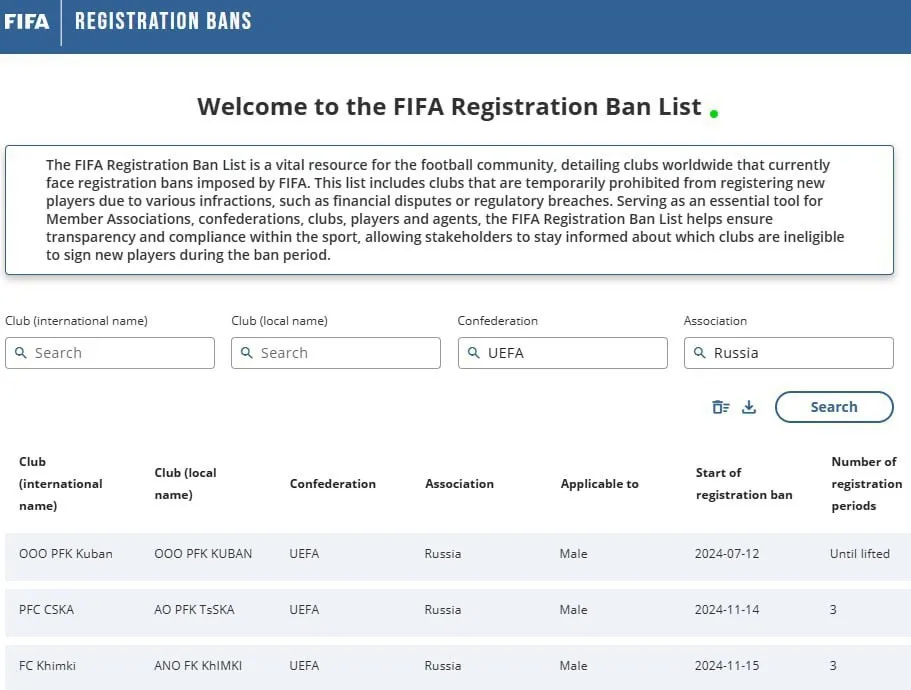Focus the Club (international name) search box
This screenshot has height=690, width=911.
tap(110, 353)
